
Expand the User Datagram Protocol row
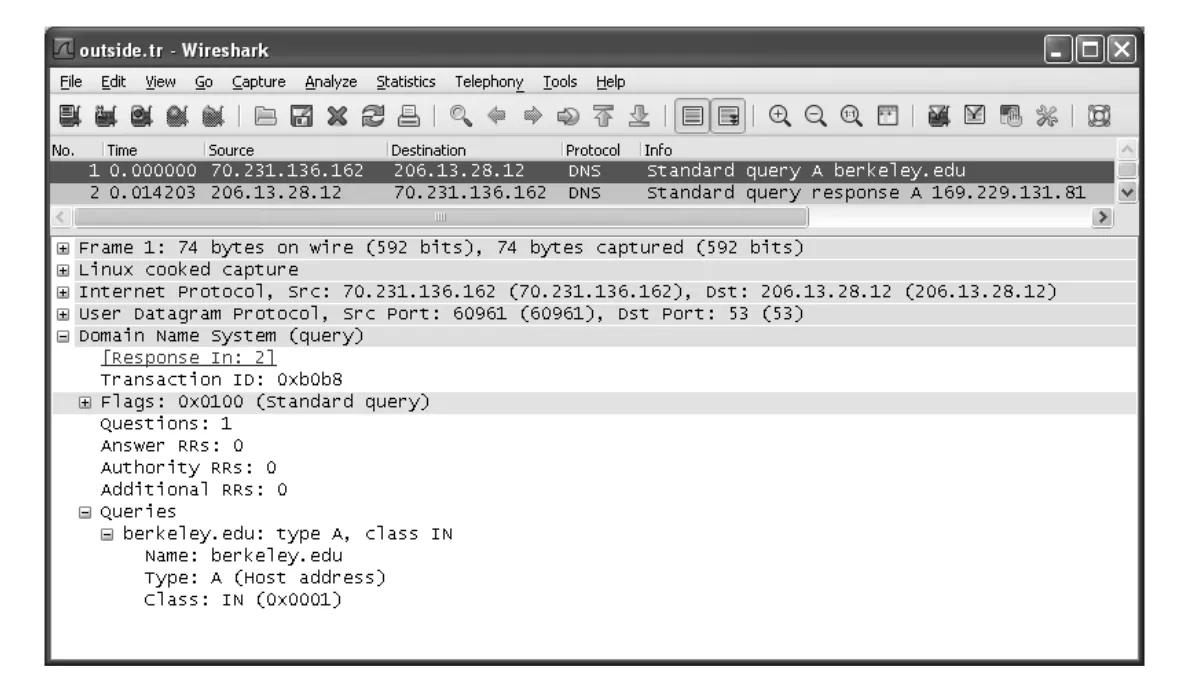click(x=64, y=314)
